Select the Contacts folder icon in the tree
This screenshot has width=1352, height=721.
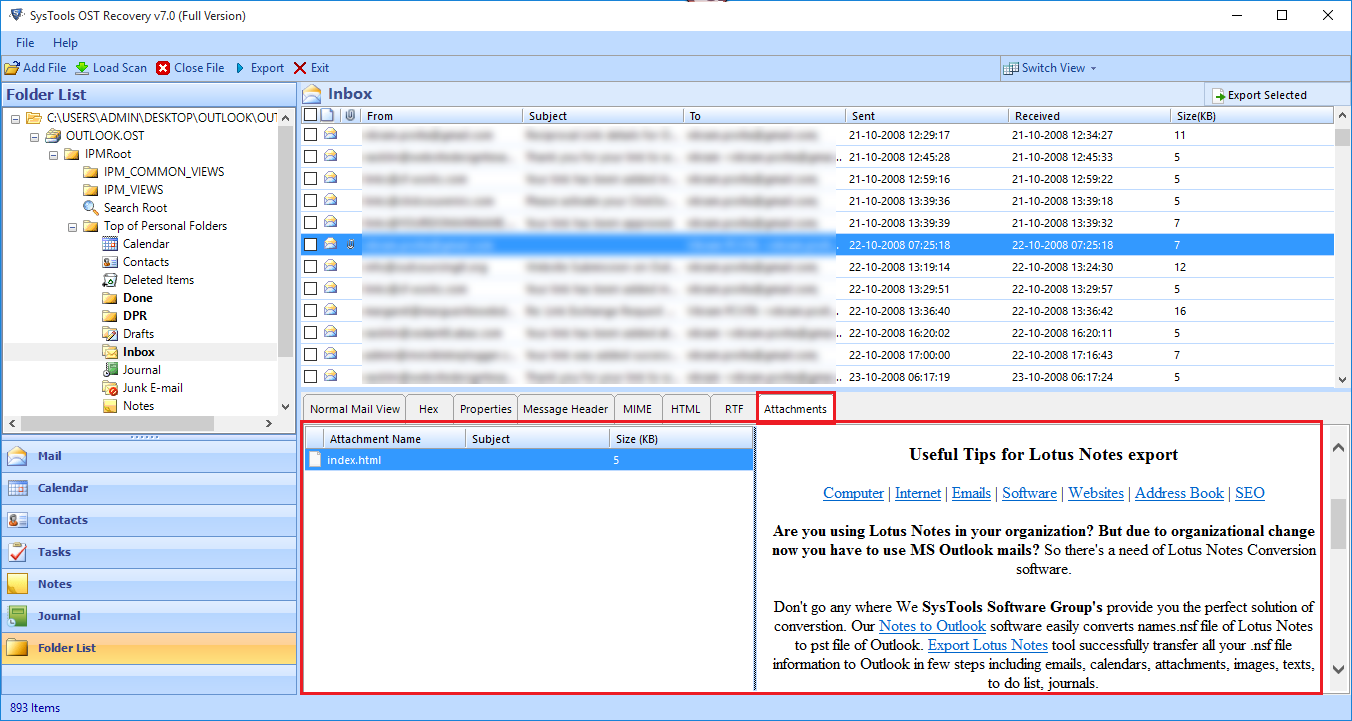(110, 262)
